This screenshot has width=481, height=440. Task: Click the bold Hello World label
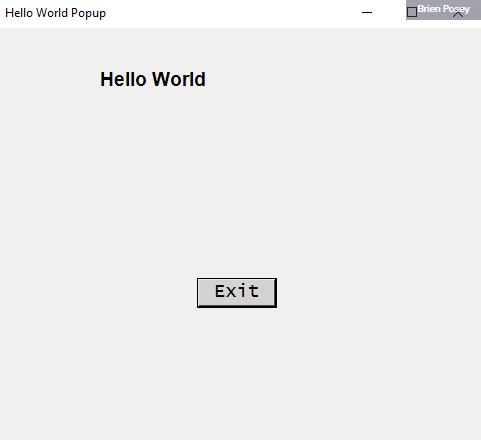click(x=153, y=79)
